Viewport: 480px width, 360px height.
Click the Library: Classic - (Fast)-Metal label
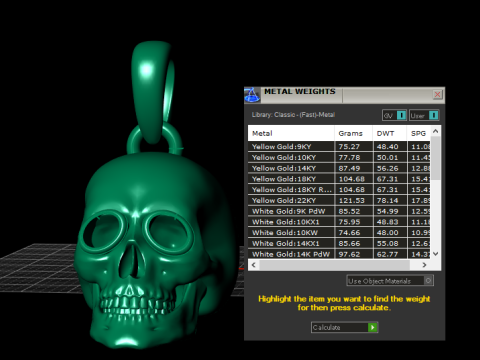[x=293, y=115]
